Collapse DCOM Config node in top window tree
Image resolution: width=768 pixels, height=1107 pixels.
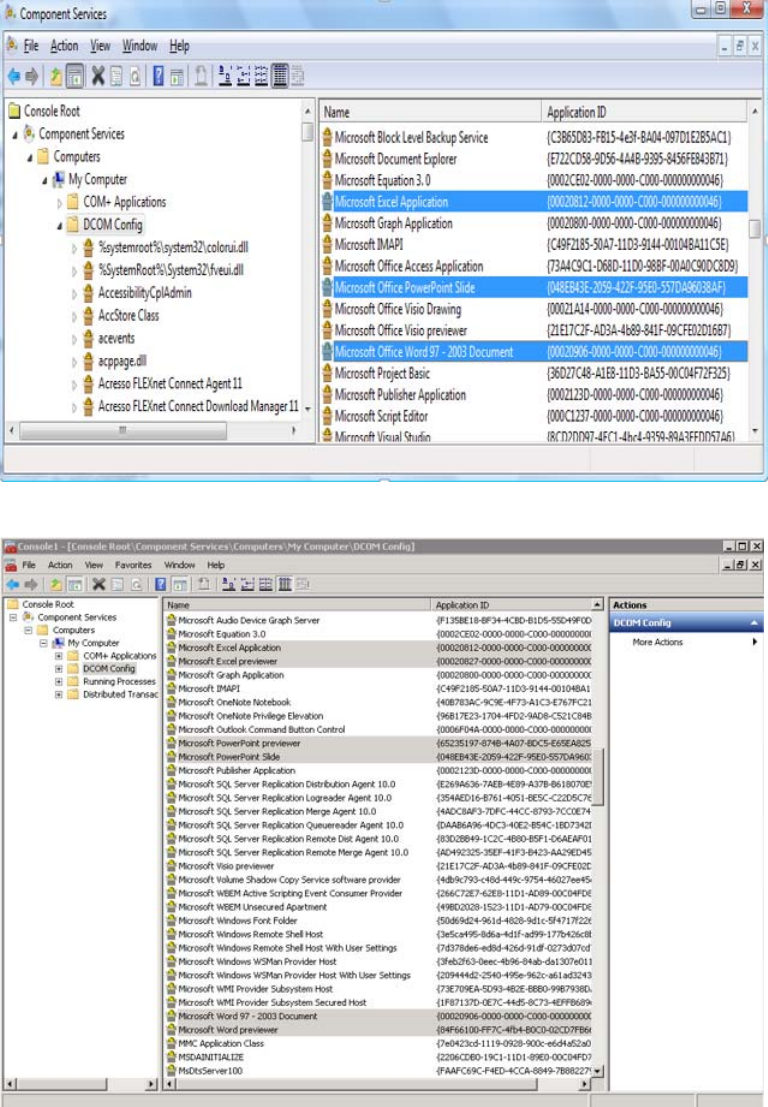point(59,226)
